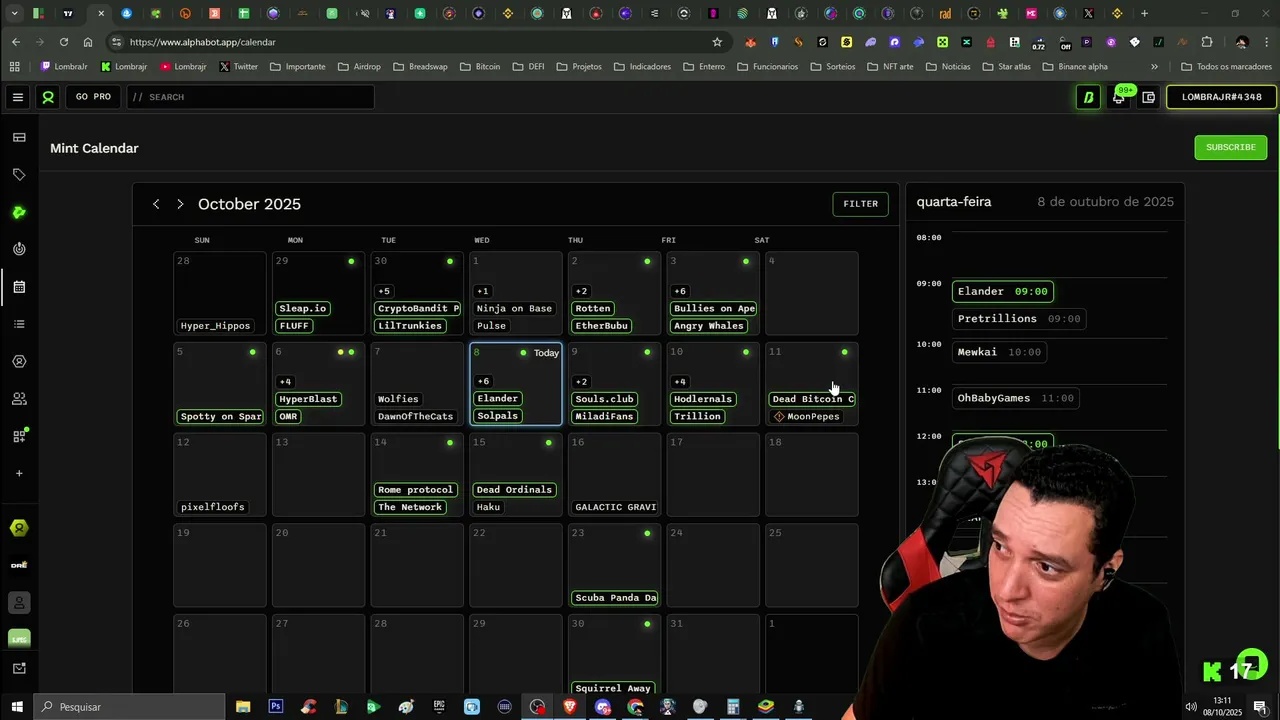The image size is (1280, 720).
Task: Click the MetaMask fox extension icon
Action: 751,42
